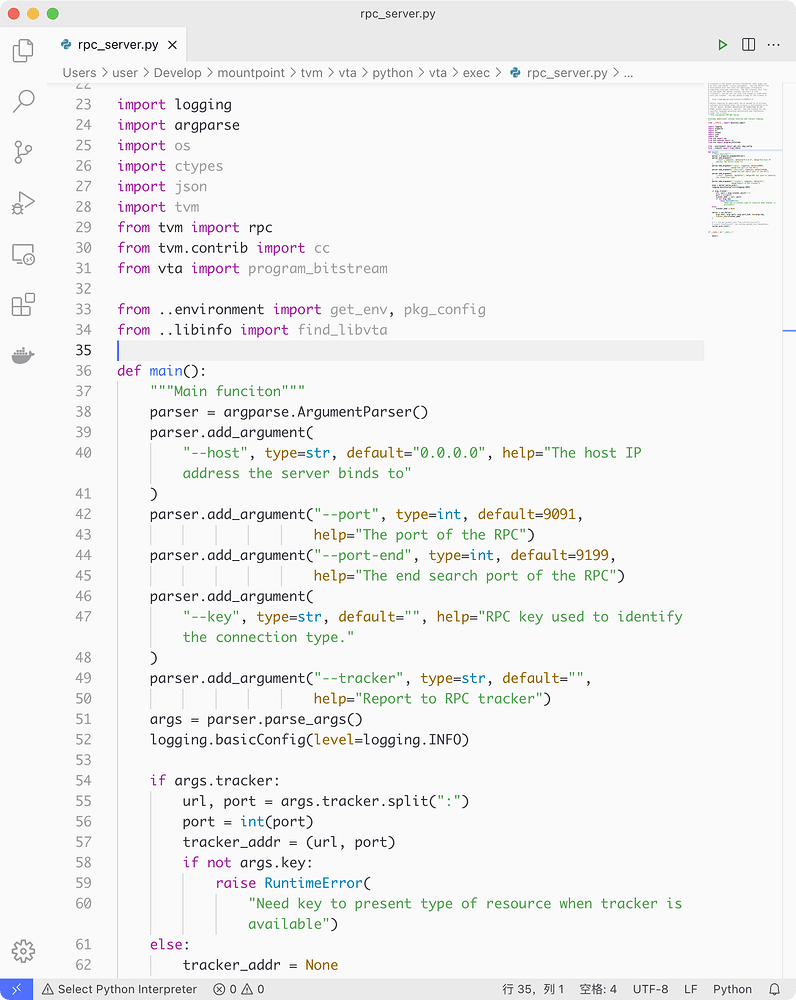
Task: Close the rpc_server.py tab
Action: [x=172, y=45]
